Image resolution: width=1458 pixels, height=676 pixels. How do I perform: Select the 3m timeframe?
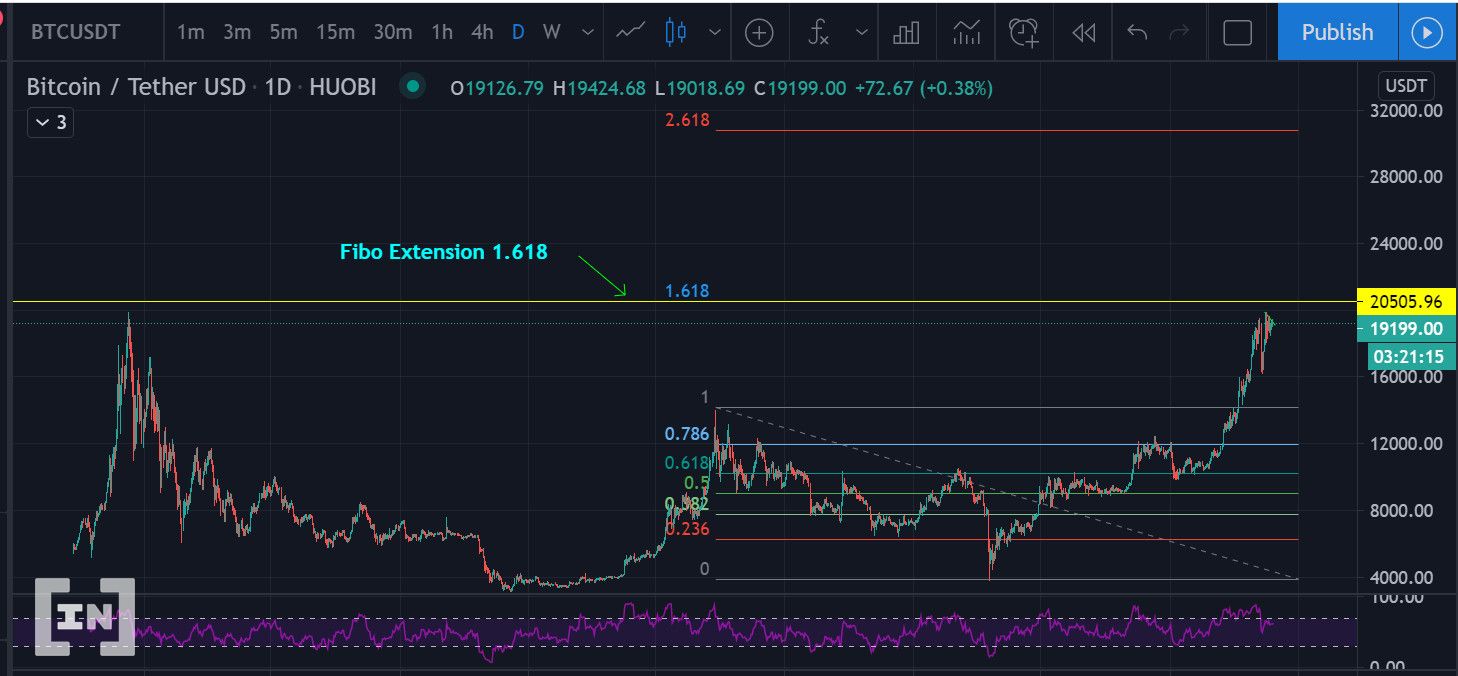[x=237, y=32]
